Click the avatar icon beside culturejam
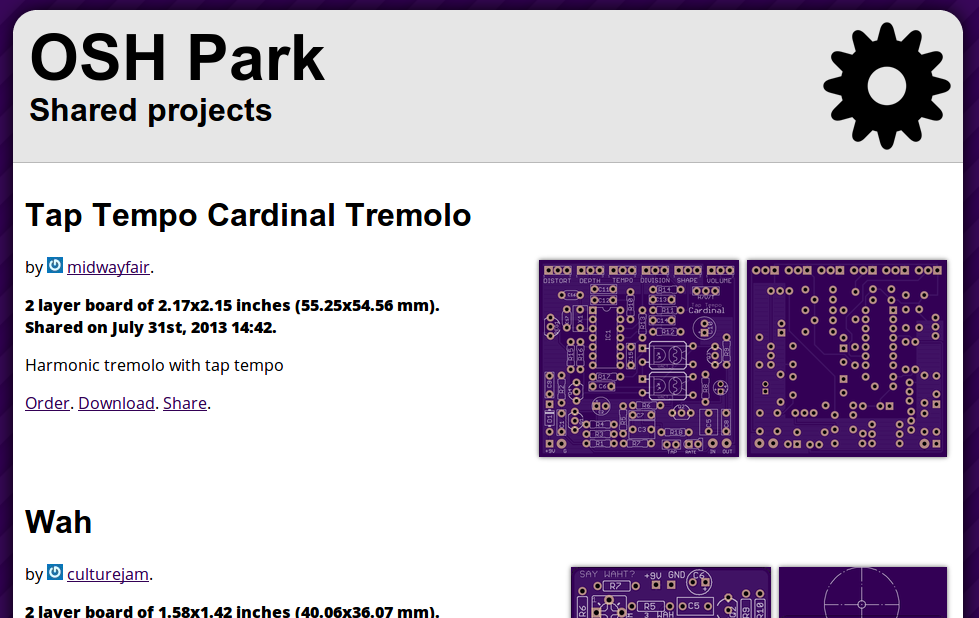979x618 pixels. pyautogui.click(x=54, y=573)
